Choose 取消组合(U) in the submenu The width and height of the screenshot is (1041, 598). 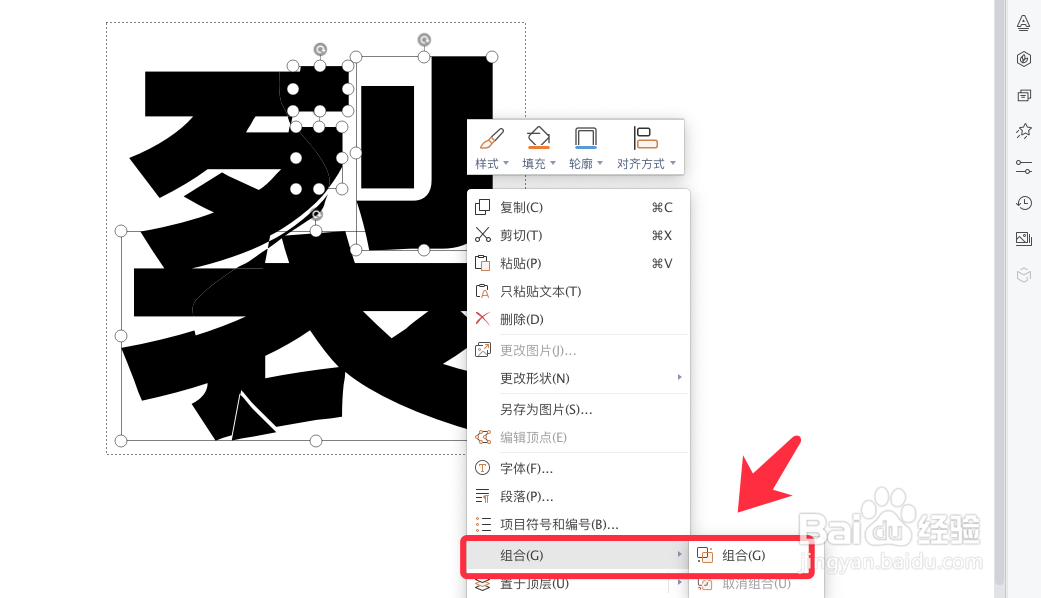[756, 584]
